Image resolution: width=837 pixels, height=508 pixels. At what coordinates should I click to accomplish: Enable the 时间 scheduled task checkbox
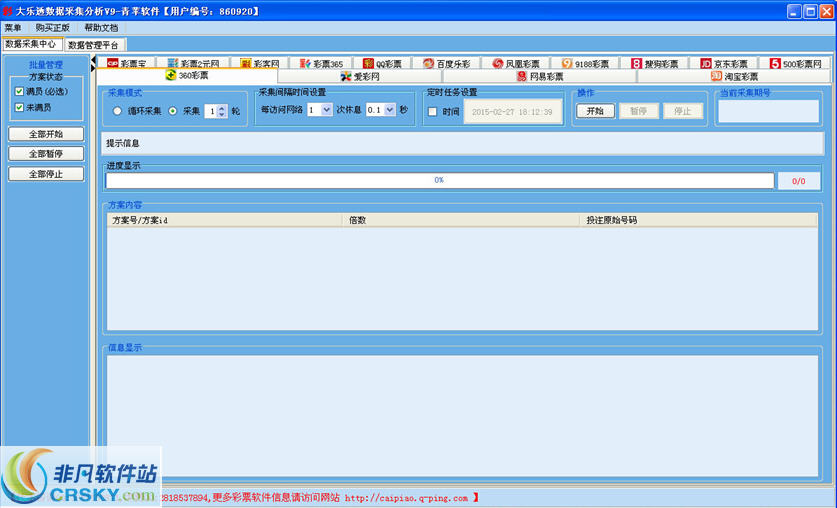pos(432,112)
